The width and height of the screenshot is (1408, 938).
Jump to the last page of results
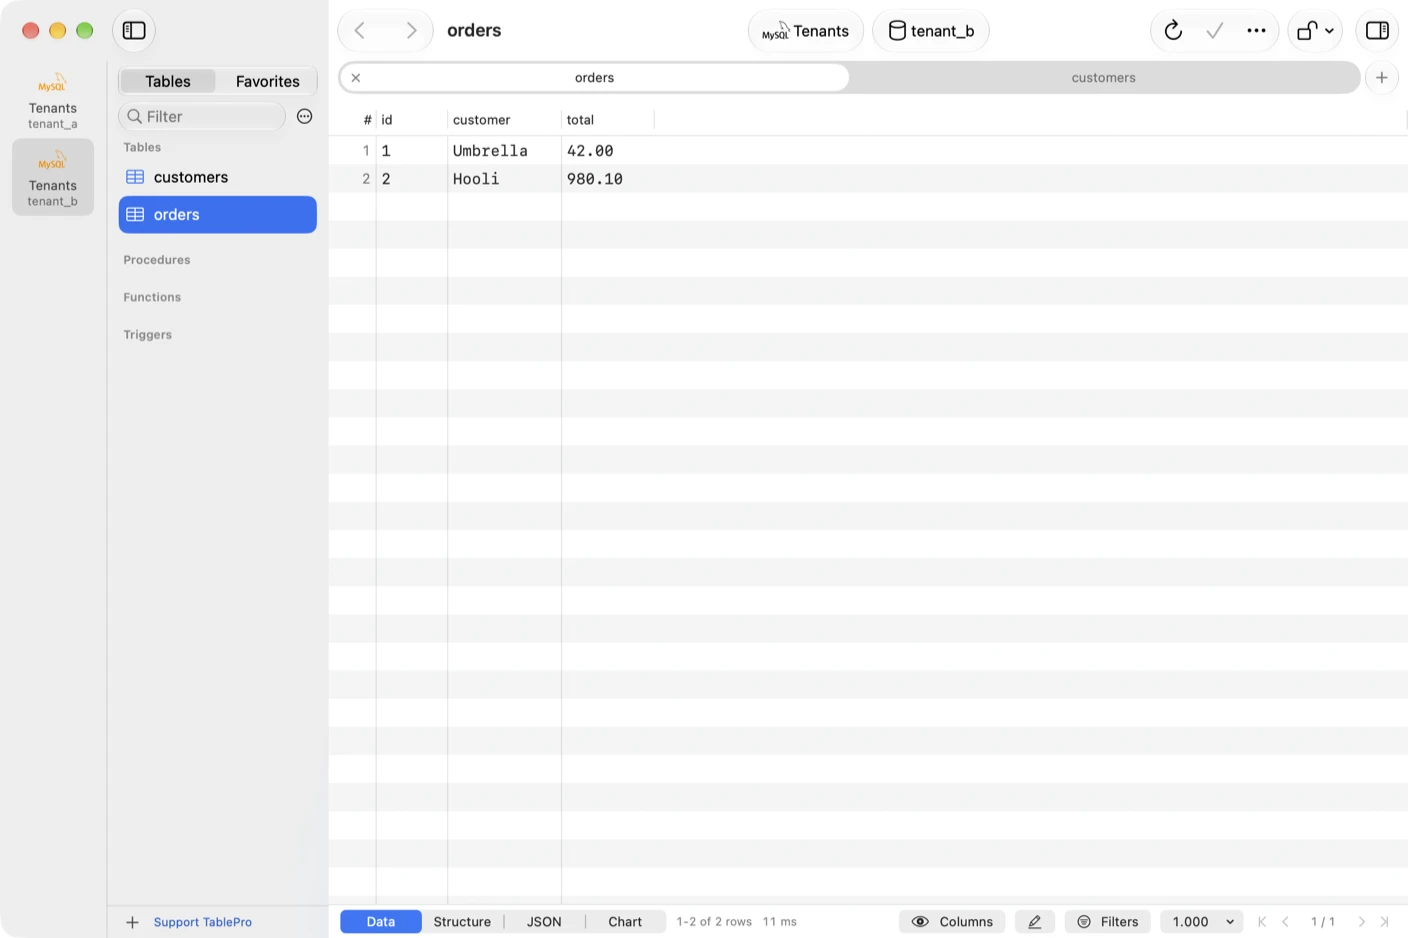[1385, 922]
